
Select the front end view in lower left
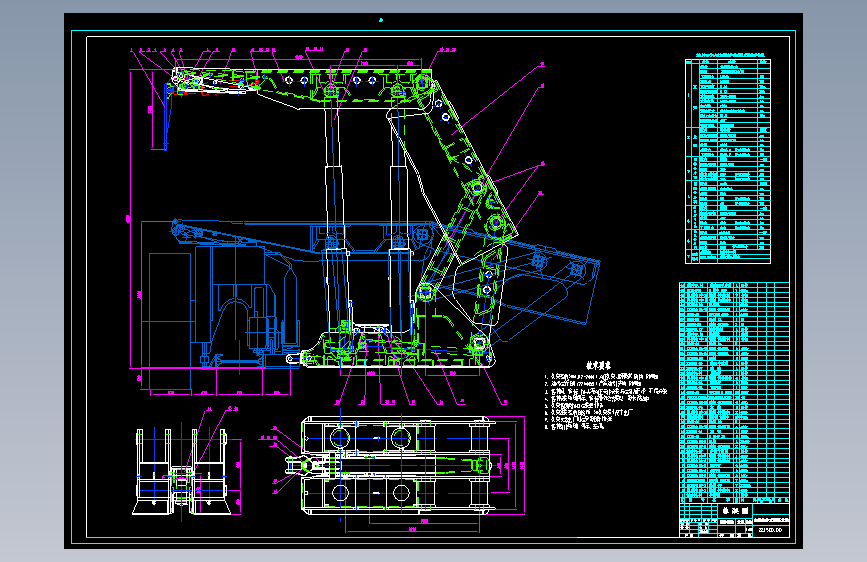181,471
